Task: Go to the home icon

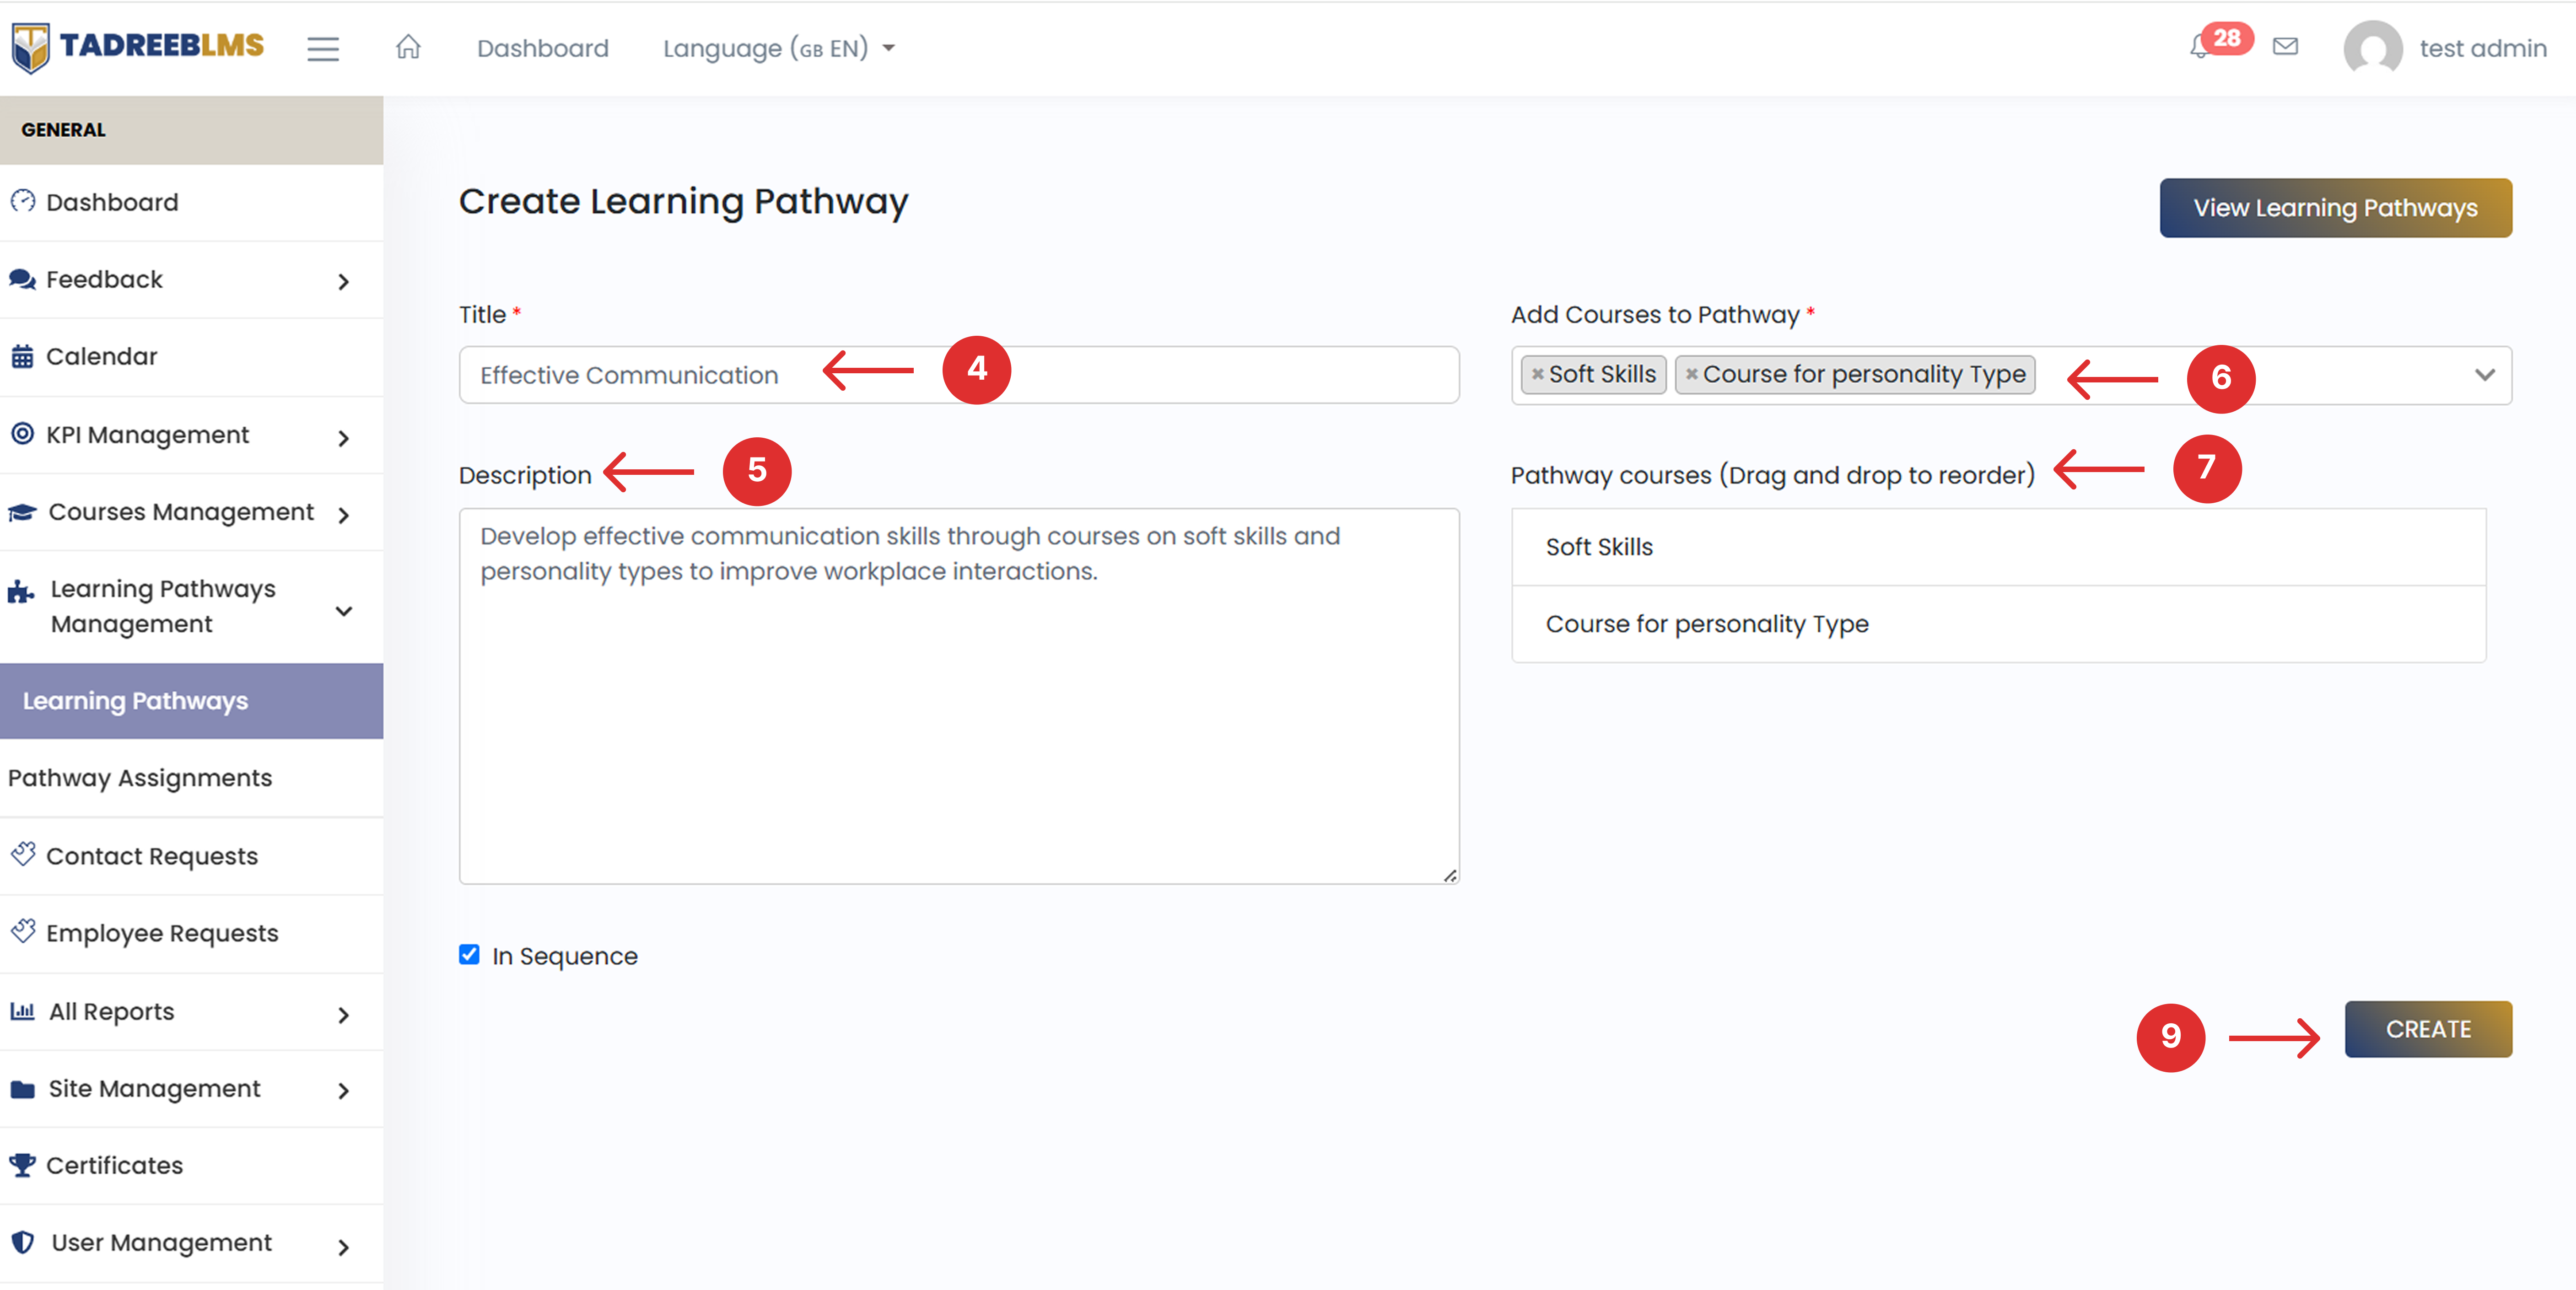Action: pos(408,47)
